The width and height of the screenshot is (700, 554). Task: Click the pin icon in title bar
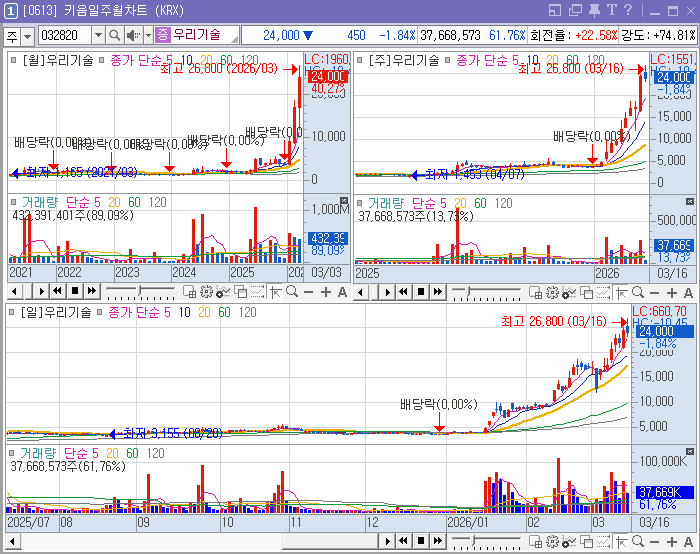tap(594, 10)
